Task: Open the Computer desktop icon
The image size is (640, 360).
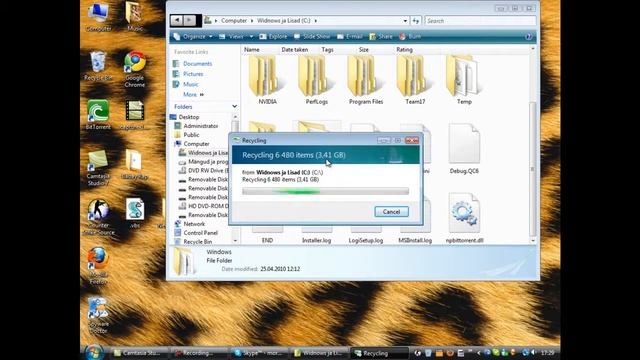Action: [98, 16]
